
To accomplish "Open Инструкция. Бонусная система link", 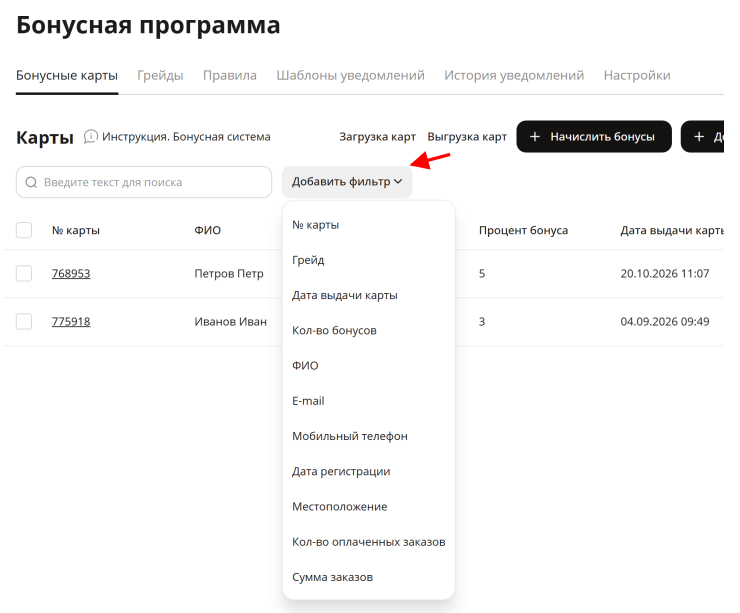I will tap(186, 137).
